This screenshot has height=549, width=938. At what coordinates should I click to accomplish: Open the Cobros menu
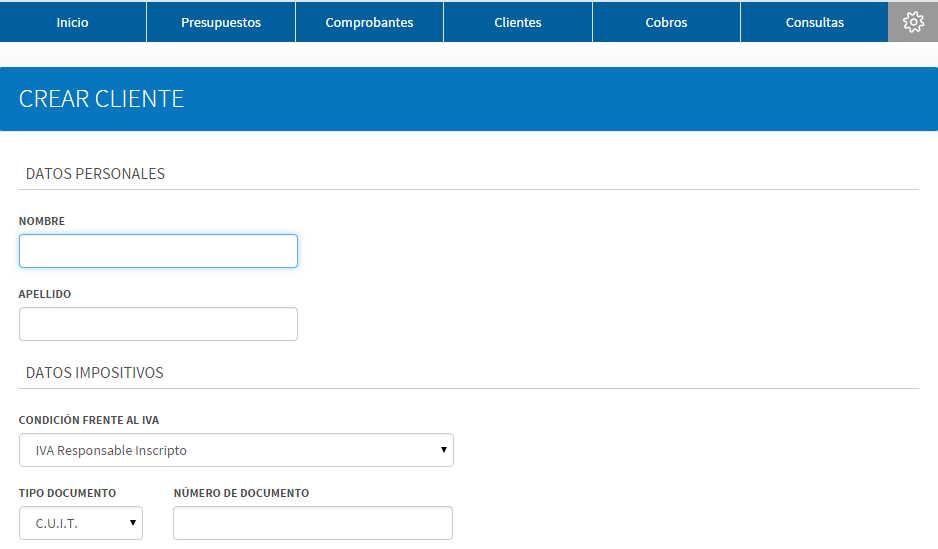pos(666,22)
